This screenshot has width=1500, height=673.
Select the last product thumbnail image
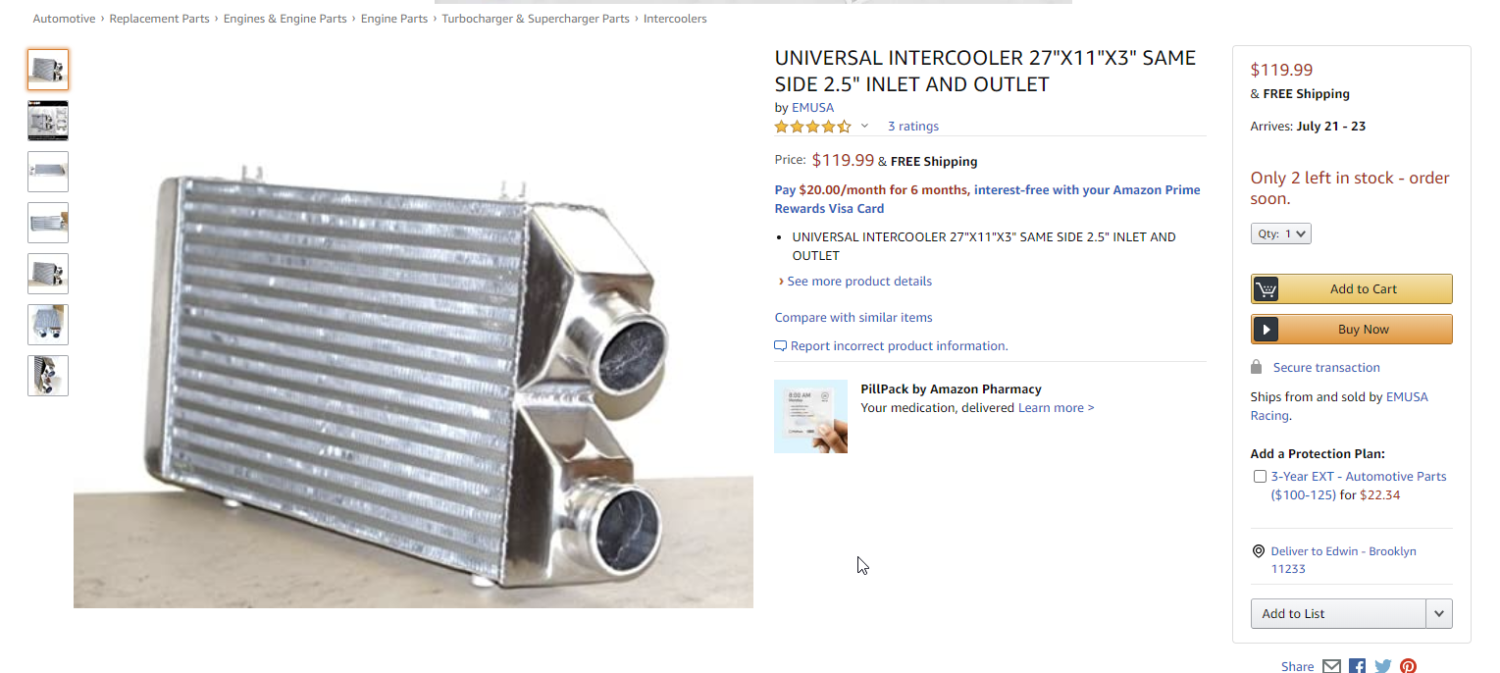pos(48,375)
